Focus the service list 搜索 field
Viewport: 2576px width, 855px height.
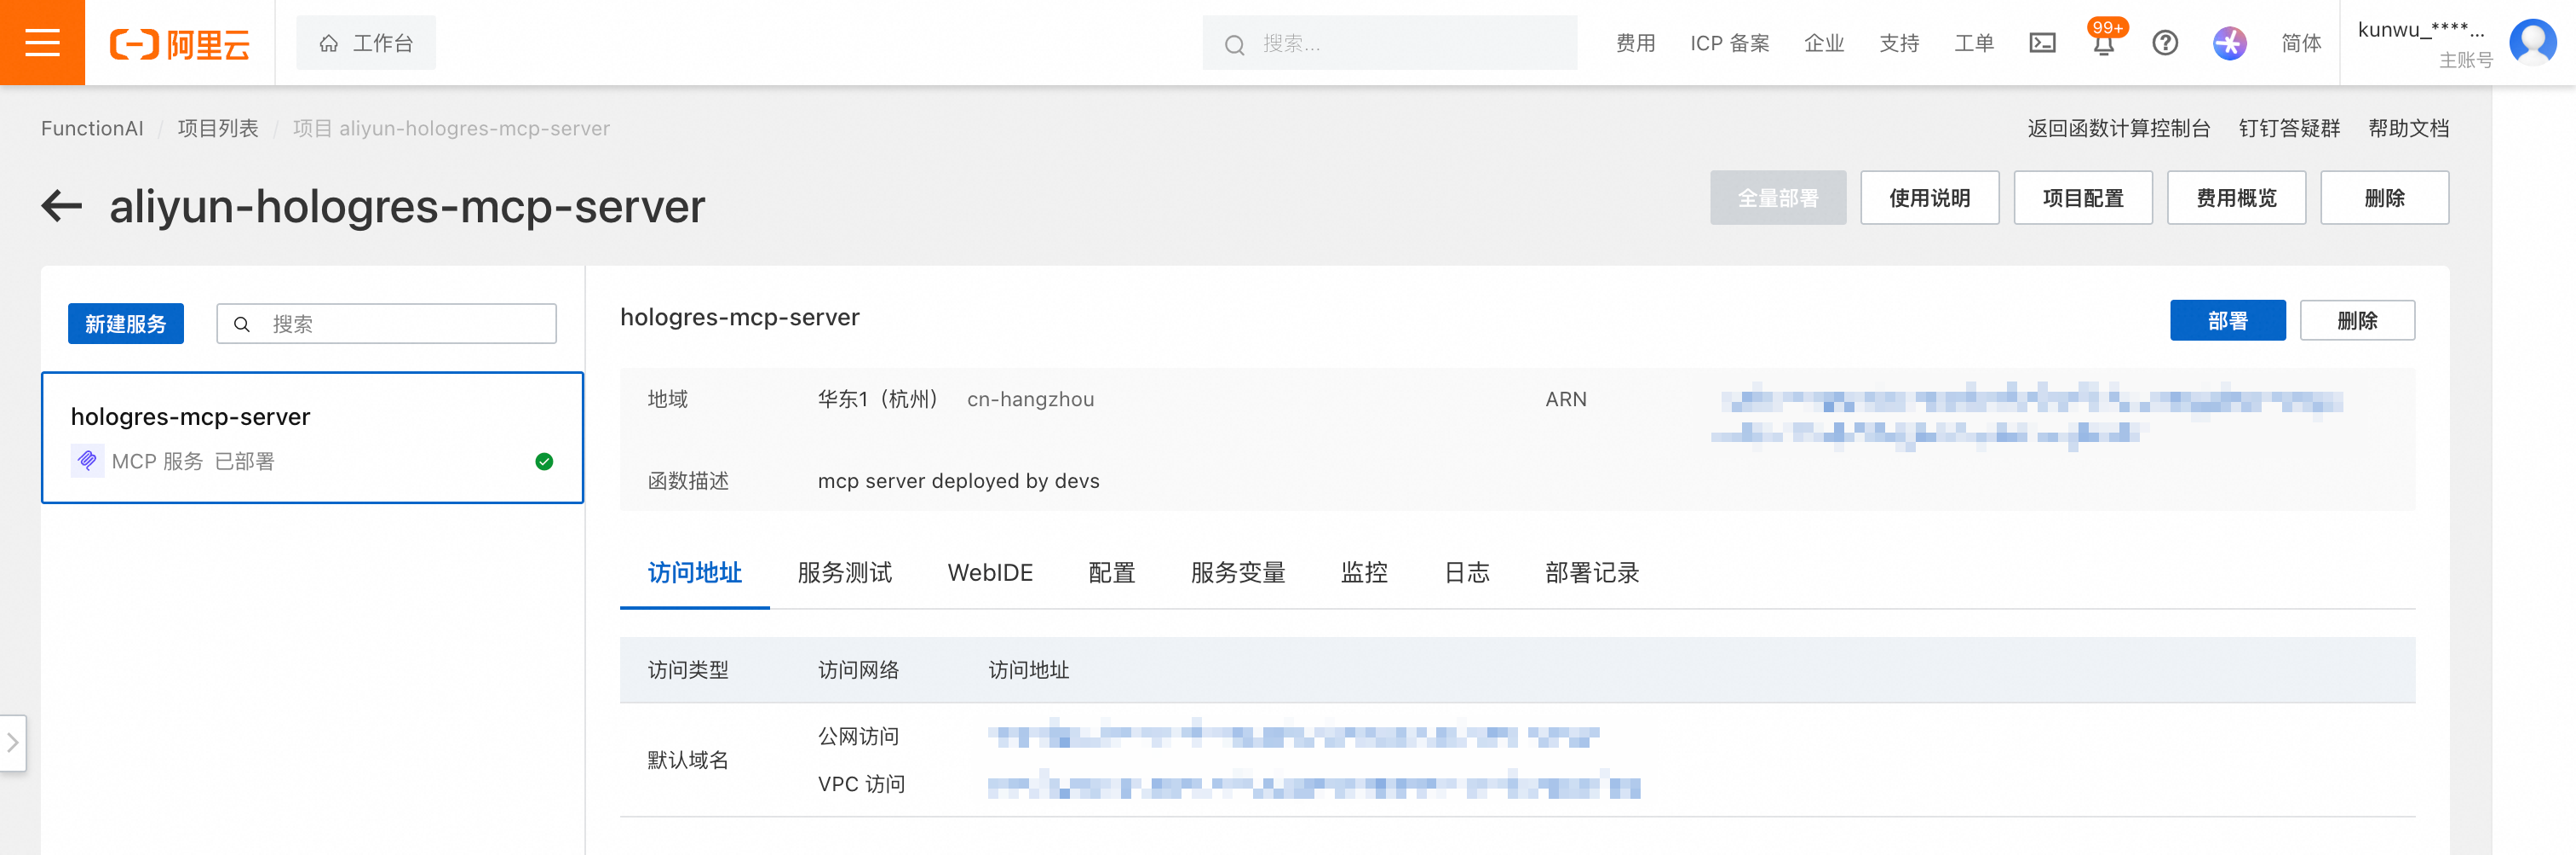[x=386, y=324]
